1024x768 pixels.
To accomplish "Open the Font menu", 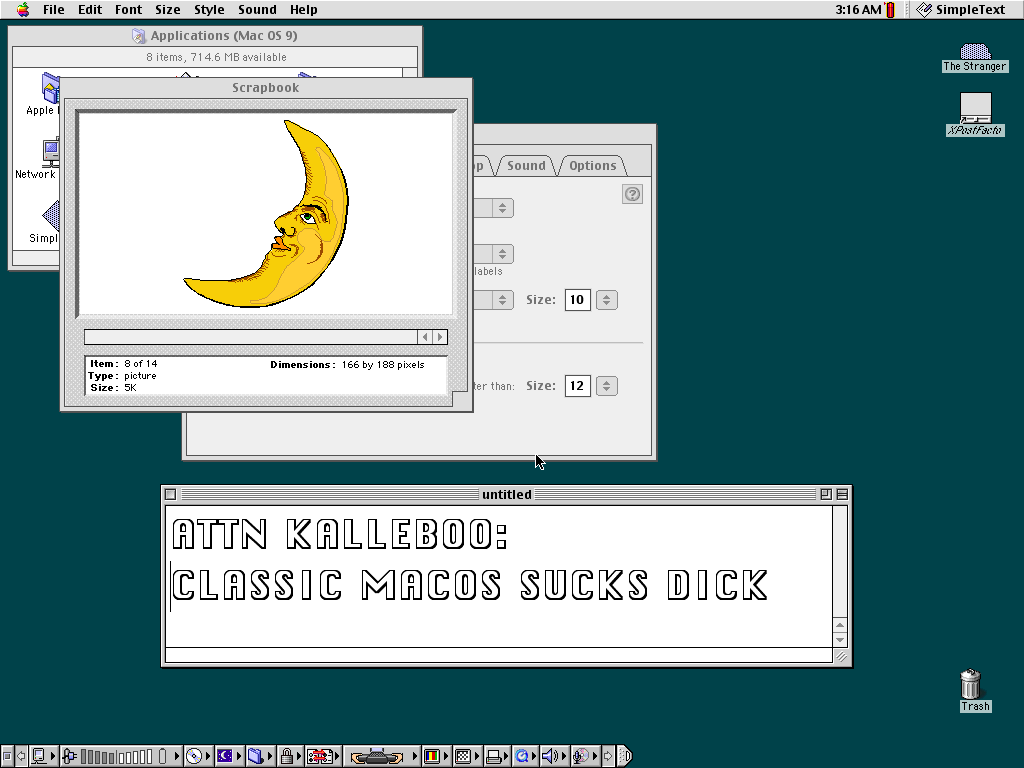I will click(x=128, y=10).
